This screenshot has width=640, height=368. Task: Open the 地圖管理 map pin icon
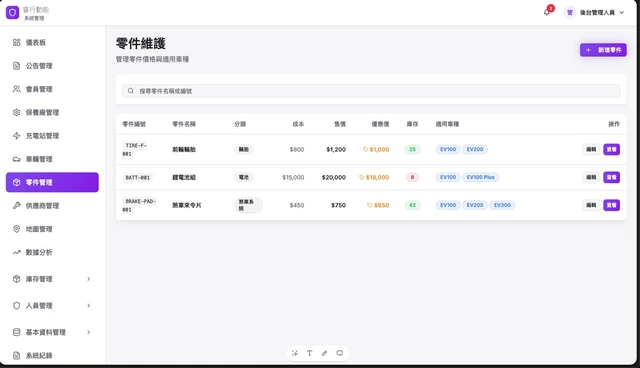click(x=16, y=229)
